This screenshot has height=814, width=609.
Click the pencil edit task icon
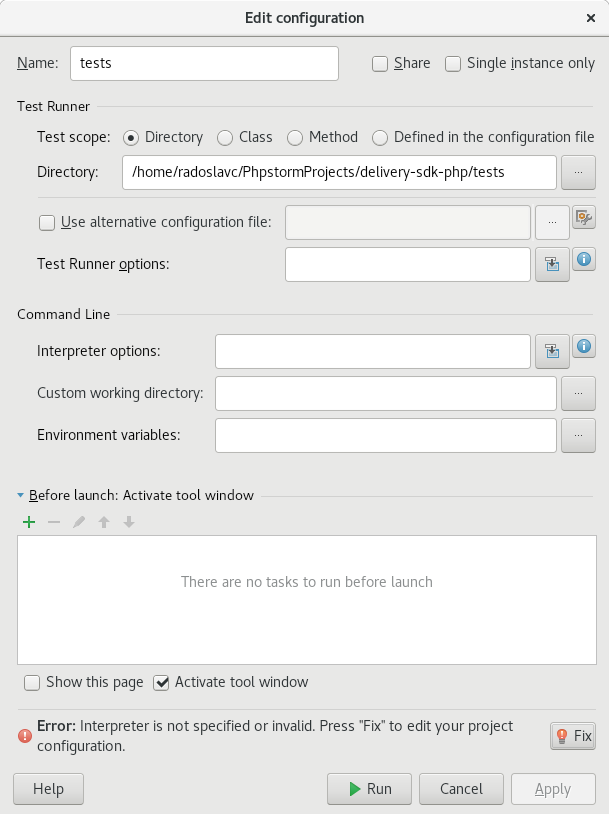[79, 522]
